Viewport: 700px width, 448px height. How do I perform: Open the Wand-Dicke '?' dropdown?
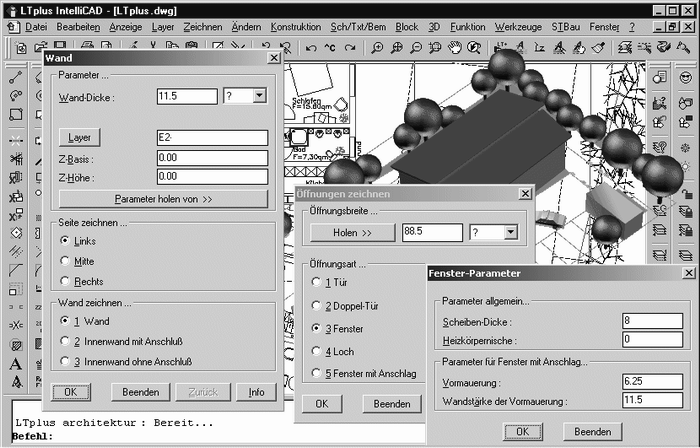259,95
